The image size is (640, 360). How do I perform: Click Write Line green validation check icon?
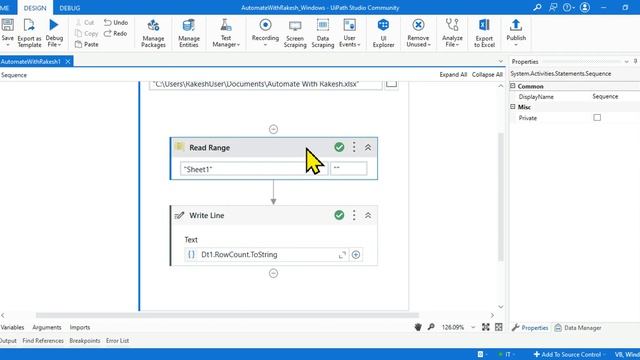coord(339,215)
